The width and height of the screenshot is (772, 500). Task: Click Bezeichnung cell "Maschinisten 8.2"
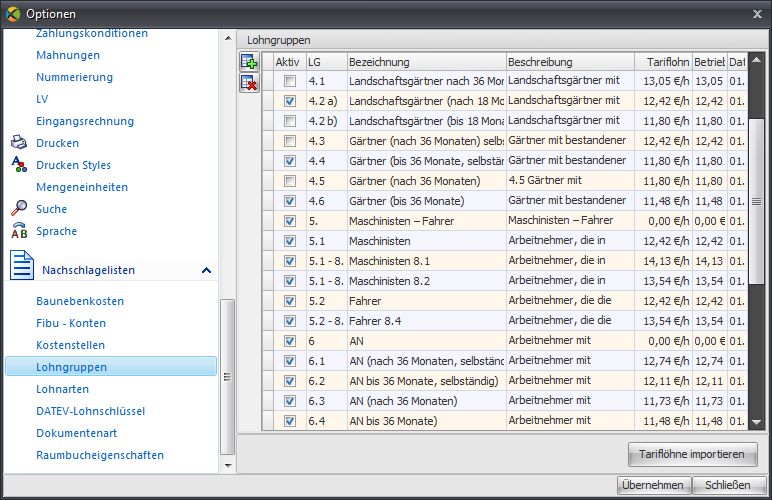[x=427, y=281]
